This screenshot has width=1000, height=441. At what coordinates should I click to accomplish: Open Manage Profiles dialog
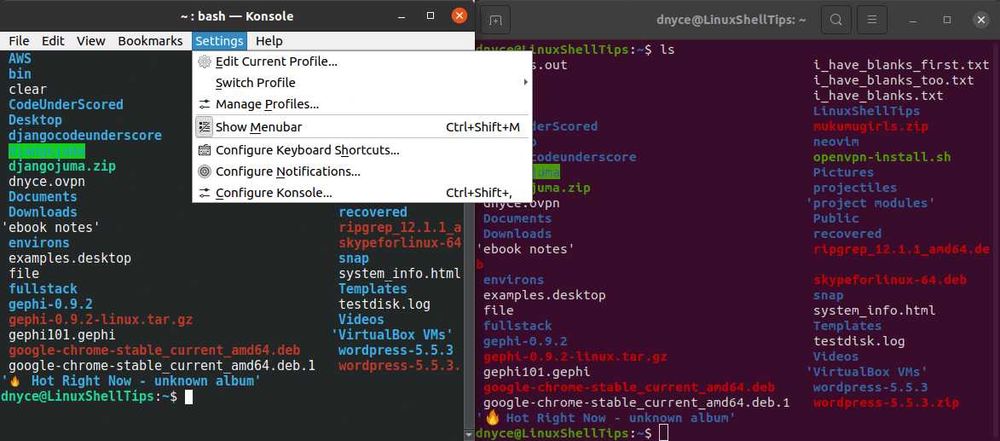point(362,104)
